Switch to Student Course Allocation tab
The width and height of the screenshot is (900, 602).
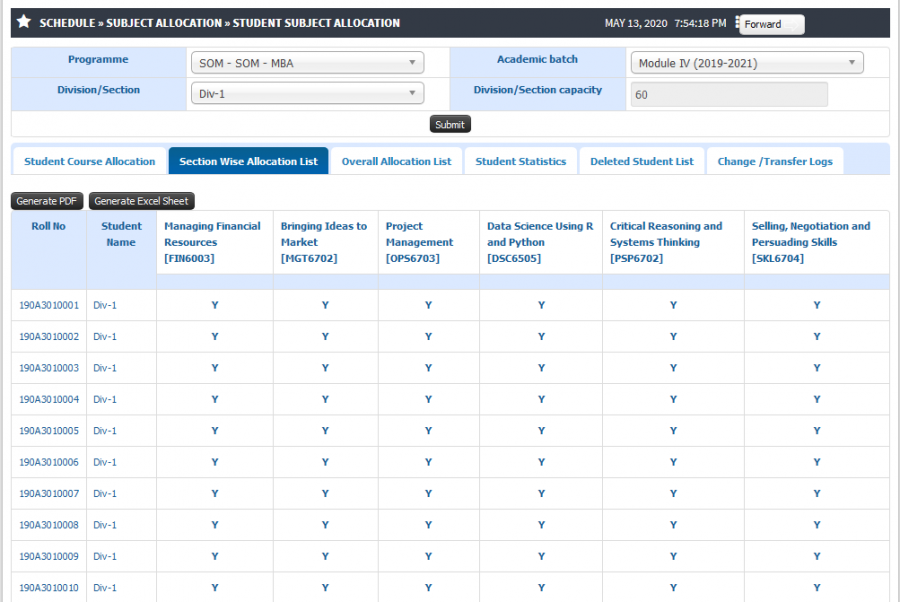90,161
